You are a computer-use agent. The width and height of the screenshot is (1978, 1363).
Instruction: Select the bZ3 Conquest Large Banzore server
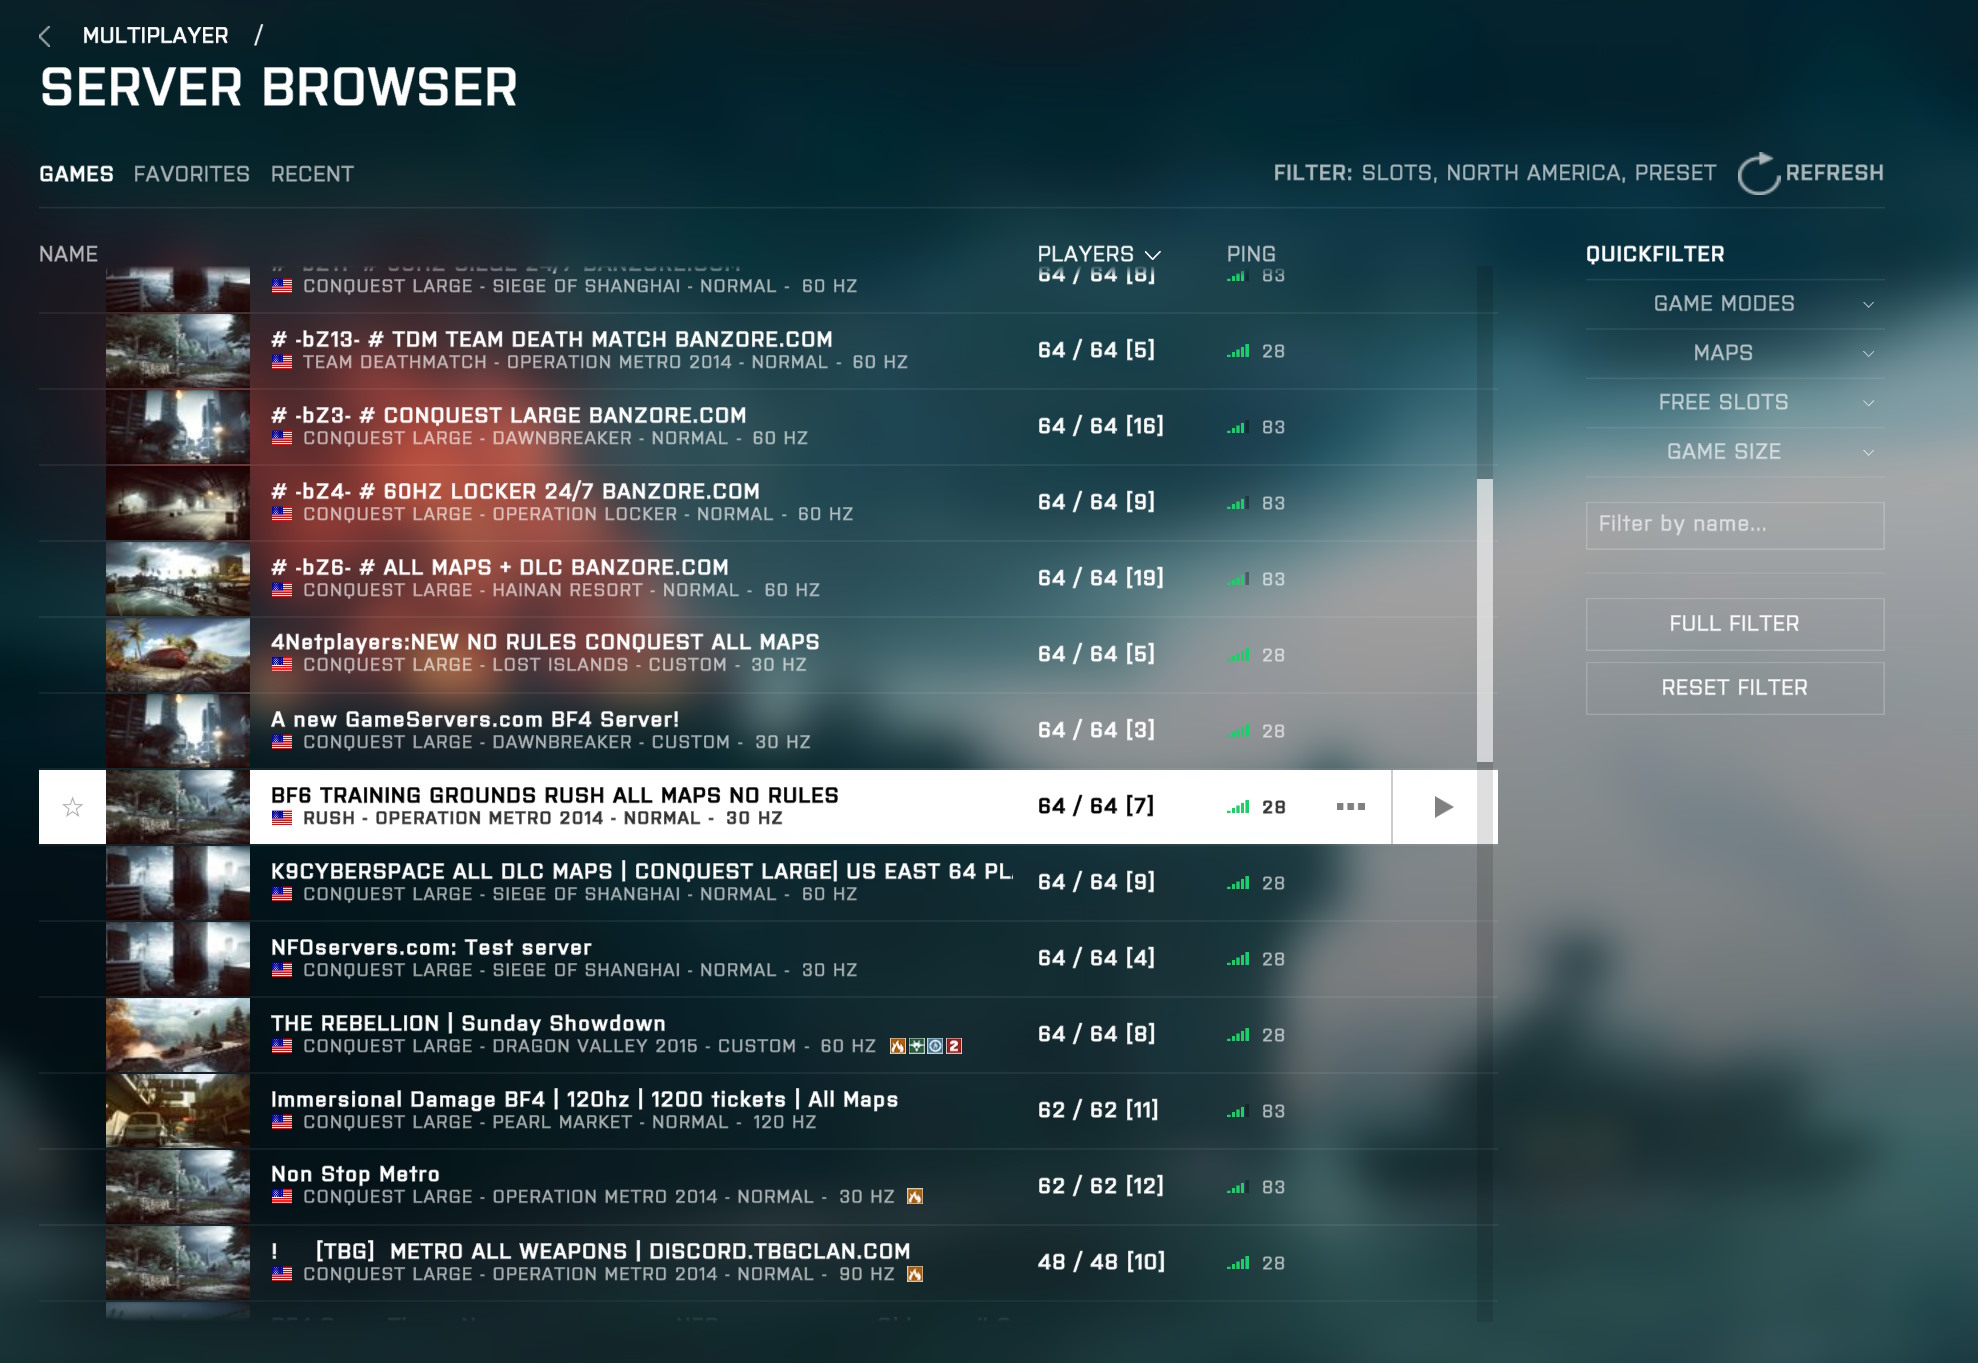tap(768, 427)
